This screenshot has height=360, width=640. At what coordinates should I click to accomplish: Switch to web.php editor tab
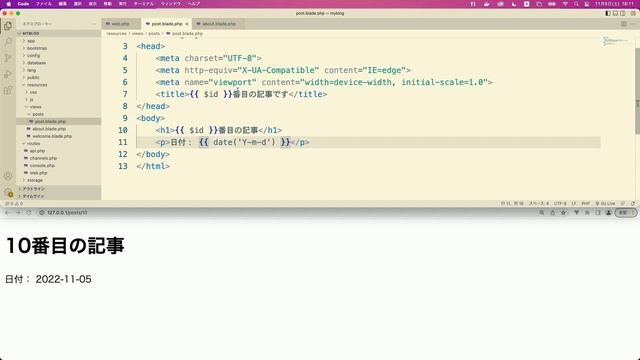(x=120, y=24)
